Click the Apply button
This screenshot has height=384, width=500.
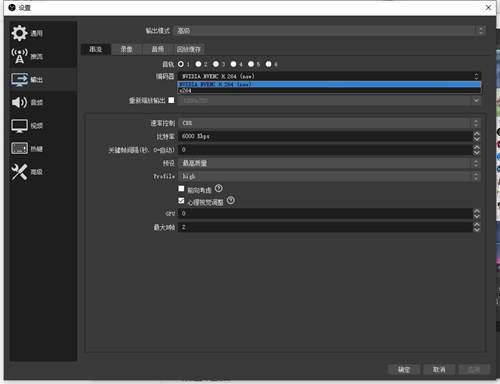click(474, 369)
